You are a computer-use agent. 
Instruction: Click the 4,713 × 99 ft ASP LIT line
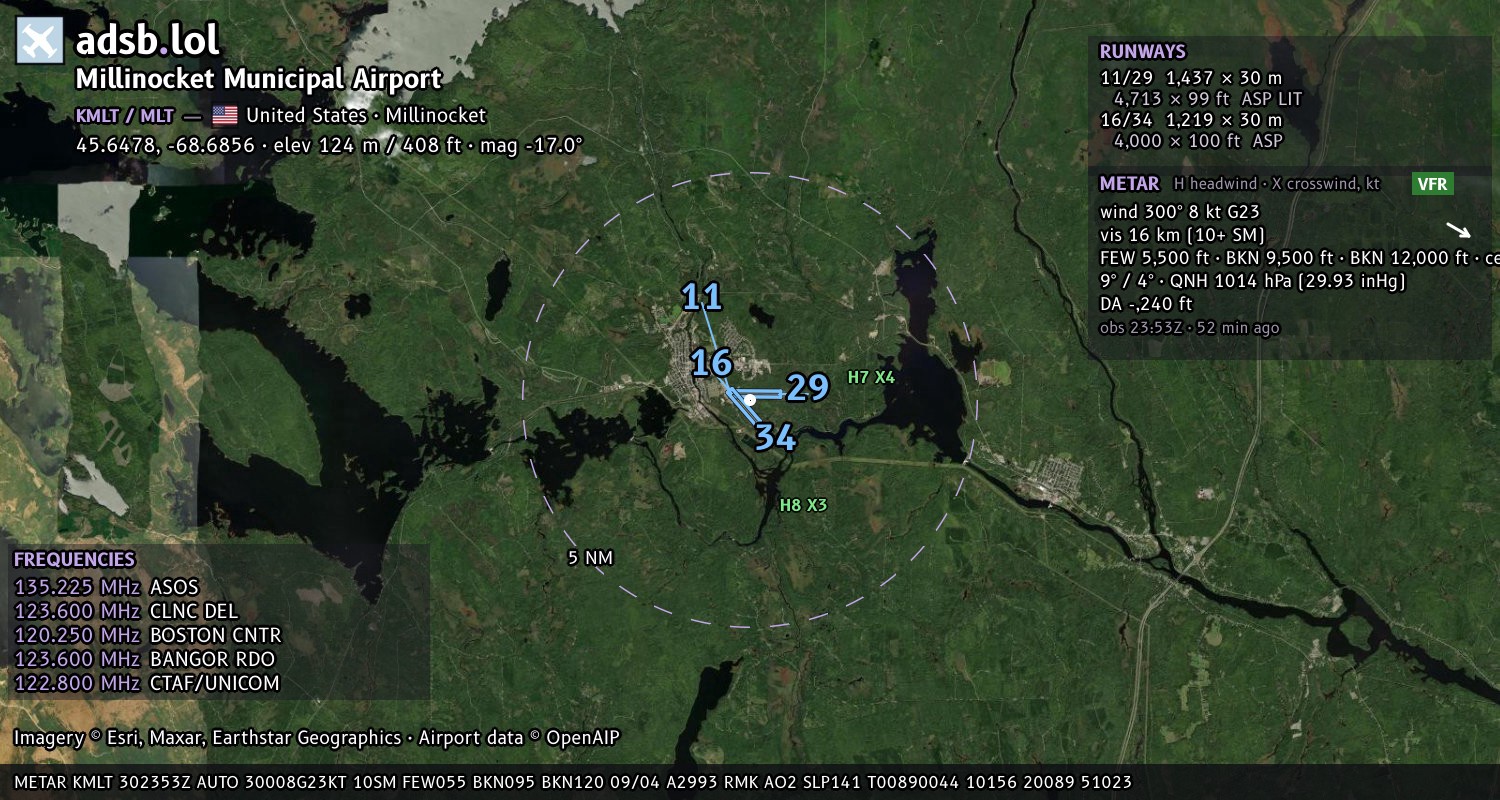[1208, 99]
